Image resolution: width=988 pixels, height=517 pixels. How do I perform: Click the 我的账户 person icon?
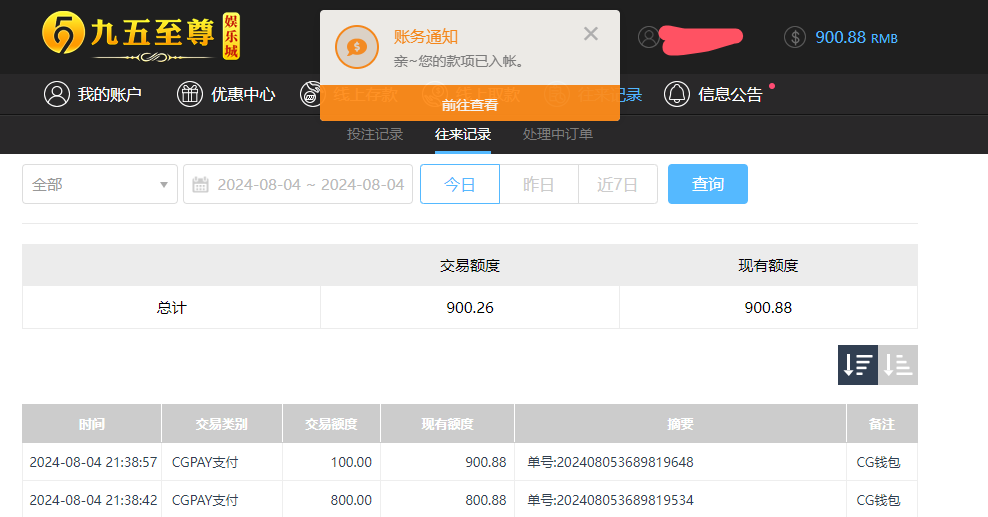57,94
